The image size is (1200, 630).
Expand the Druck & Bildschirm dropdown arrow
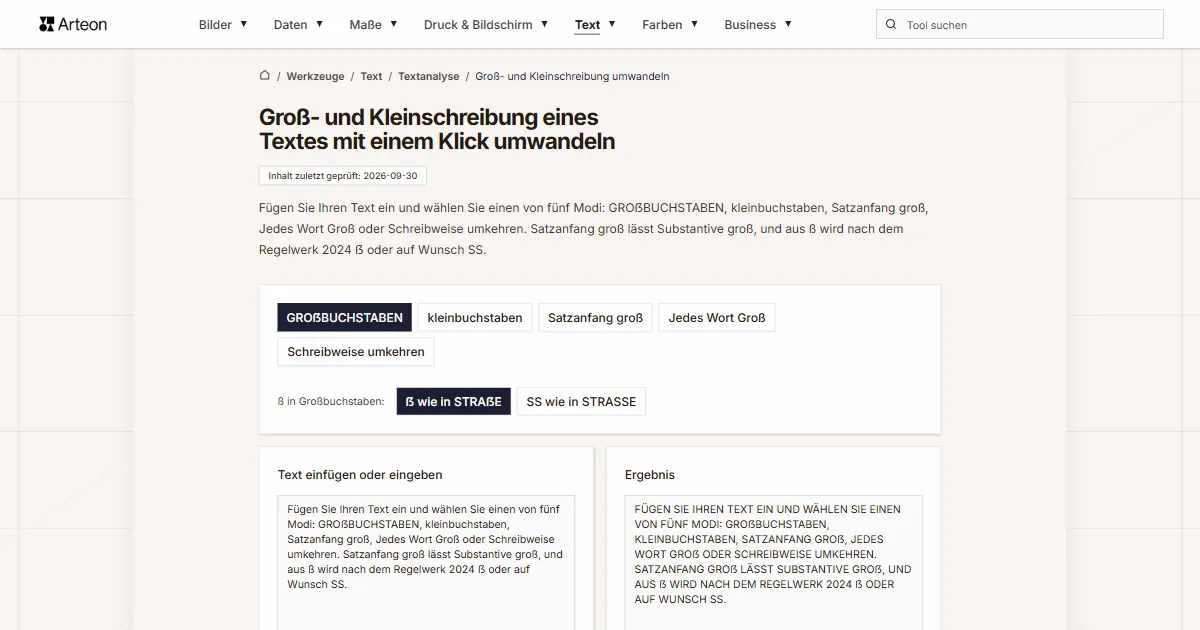coord(544,24)
